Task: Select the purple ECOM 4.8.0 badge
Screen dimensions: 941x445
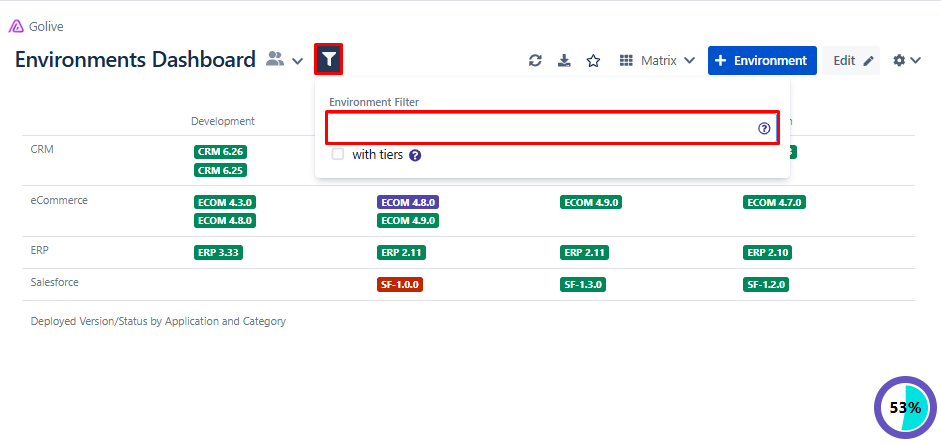Action: pos(408,202)
